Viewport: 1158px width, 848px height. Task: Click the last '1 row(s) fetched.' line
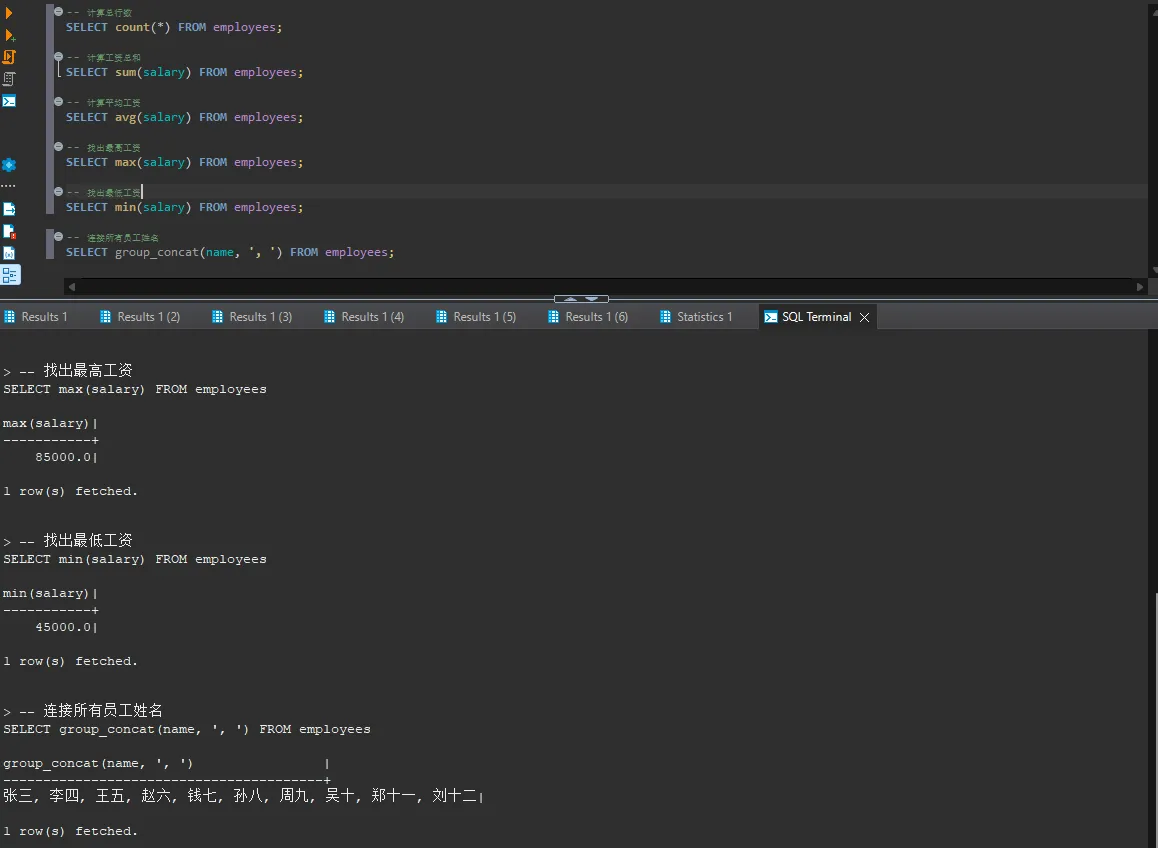point(70,831)
